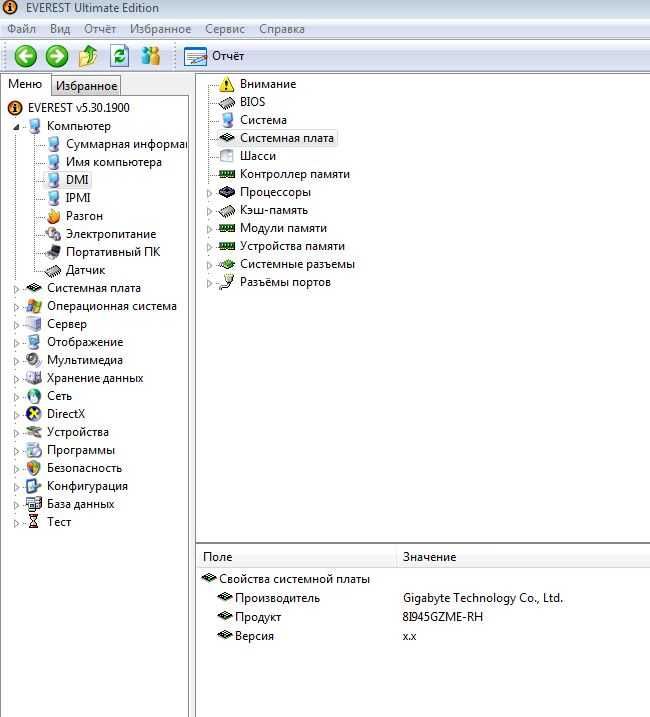This screenshot has width=650, height=717.
Task: Open the Отчёт report wizard button
Action: (214, 56)
